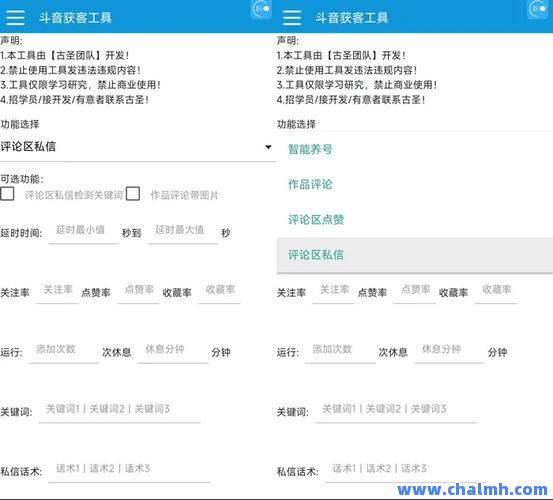Image resolution: width=553 pixels, height=500 pixels.
Task: Select 作品评论 from the dropdown list
Action: (415, 184)
